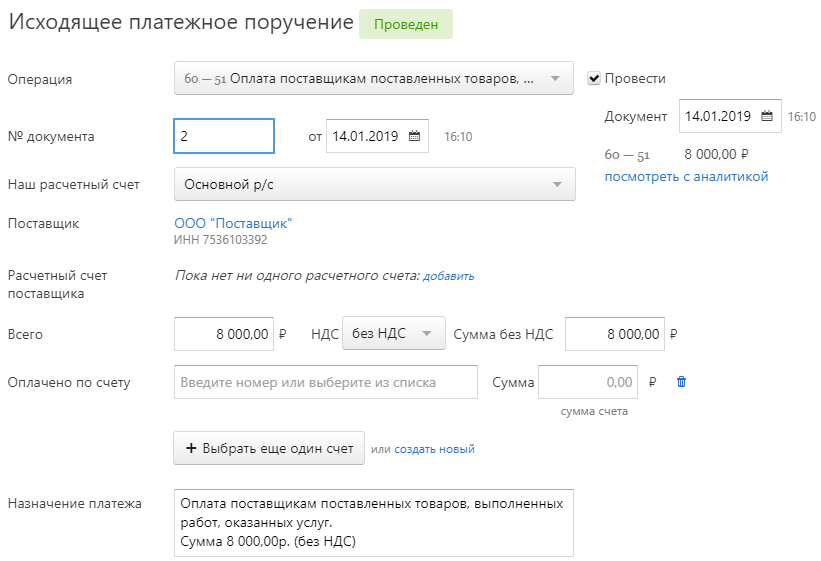This screenshot has width=821, height=561.
Task: Delete the invoice row with trash icon
Action: click(x=682, y=382)
